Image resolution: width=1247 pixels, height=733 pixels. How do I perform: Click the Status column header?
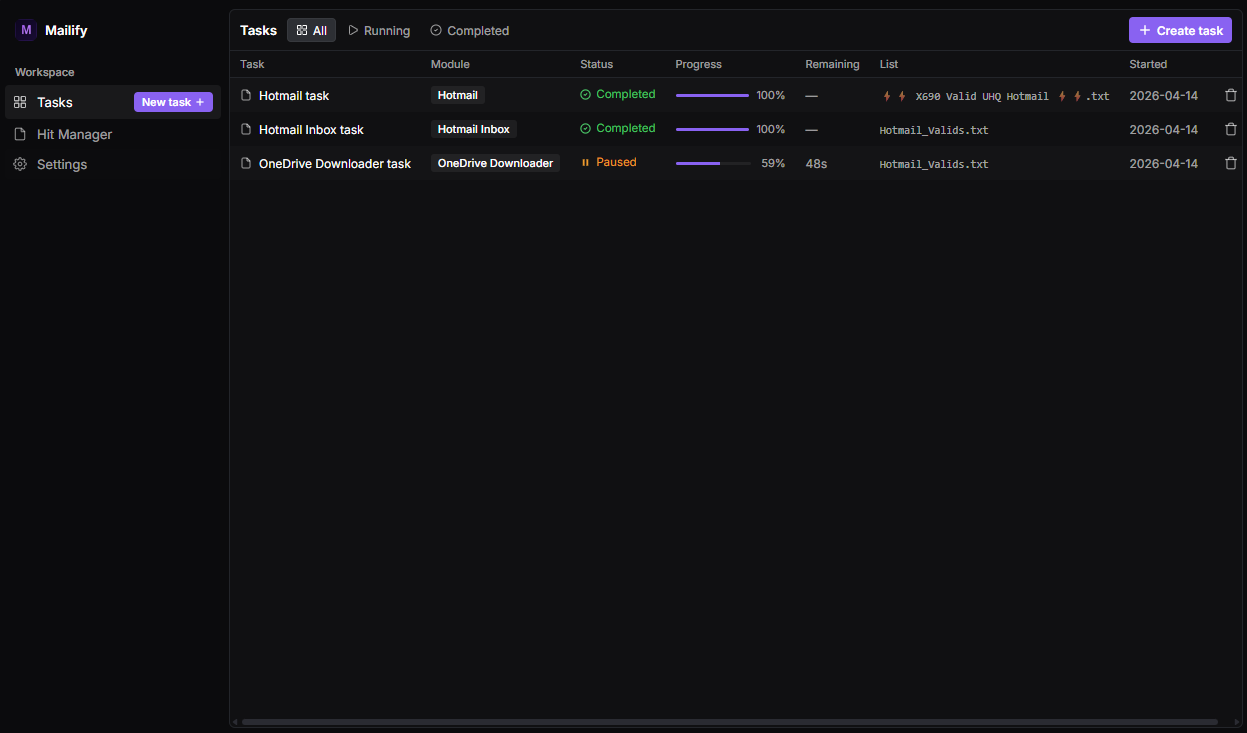(x=596, y=64)
